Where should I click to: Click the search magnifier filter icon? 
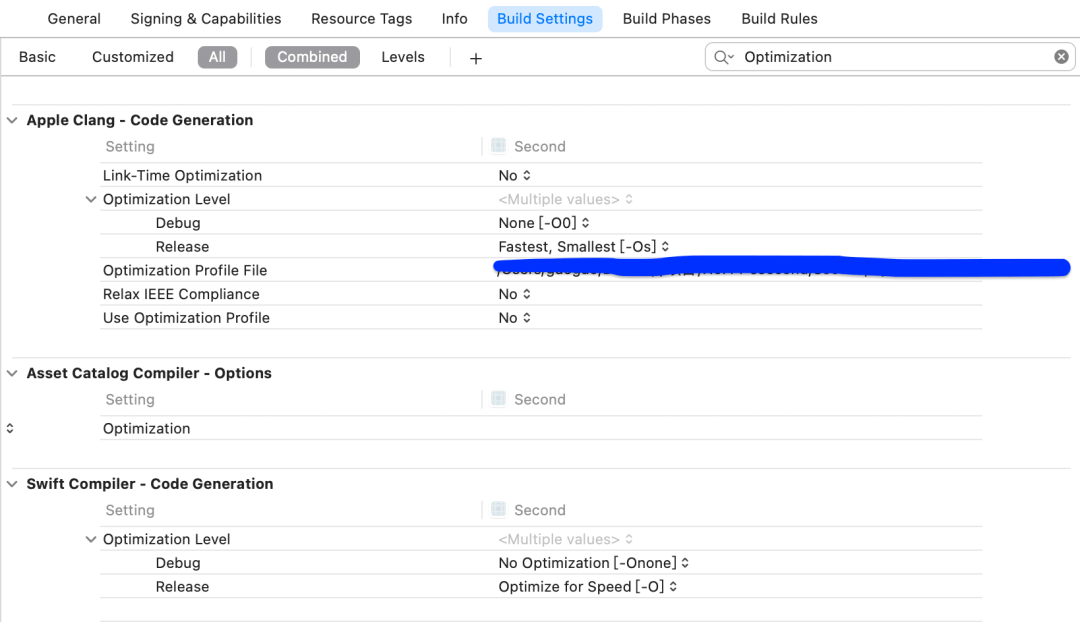[x=722, y=57]
